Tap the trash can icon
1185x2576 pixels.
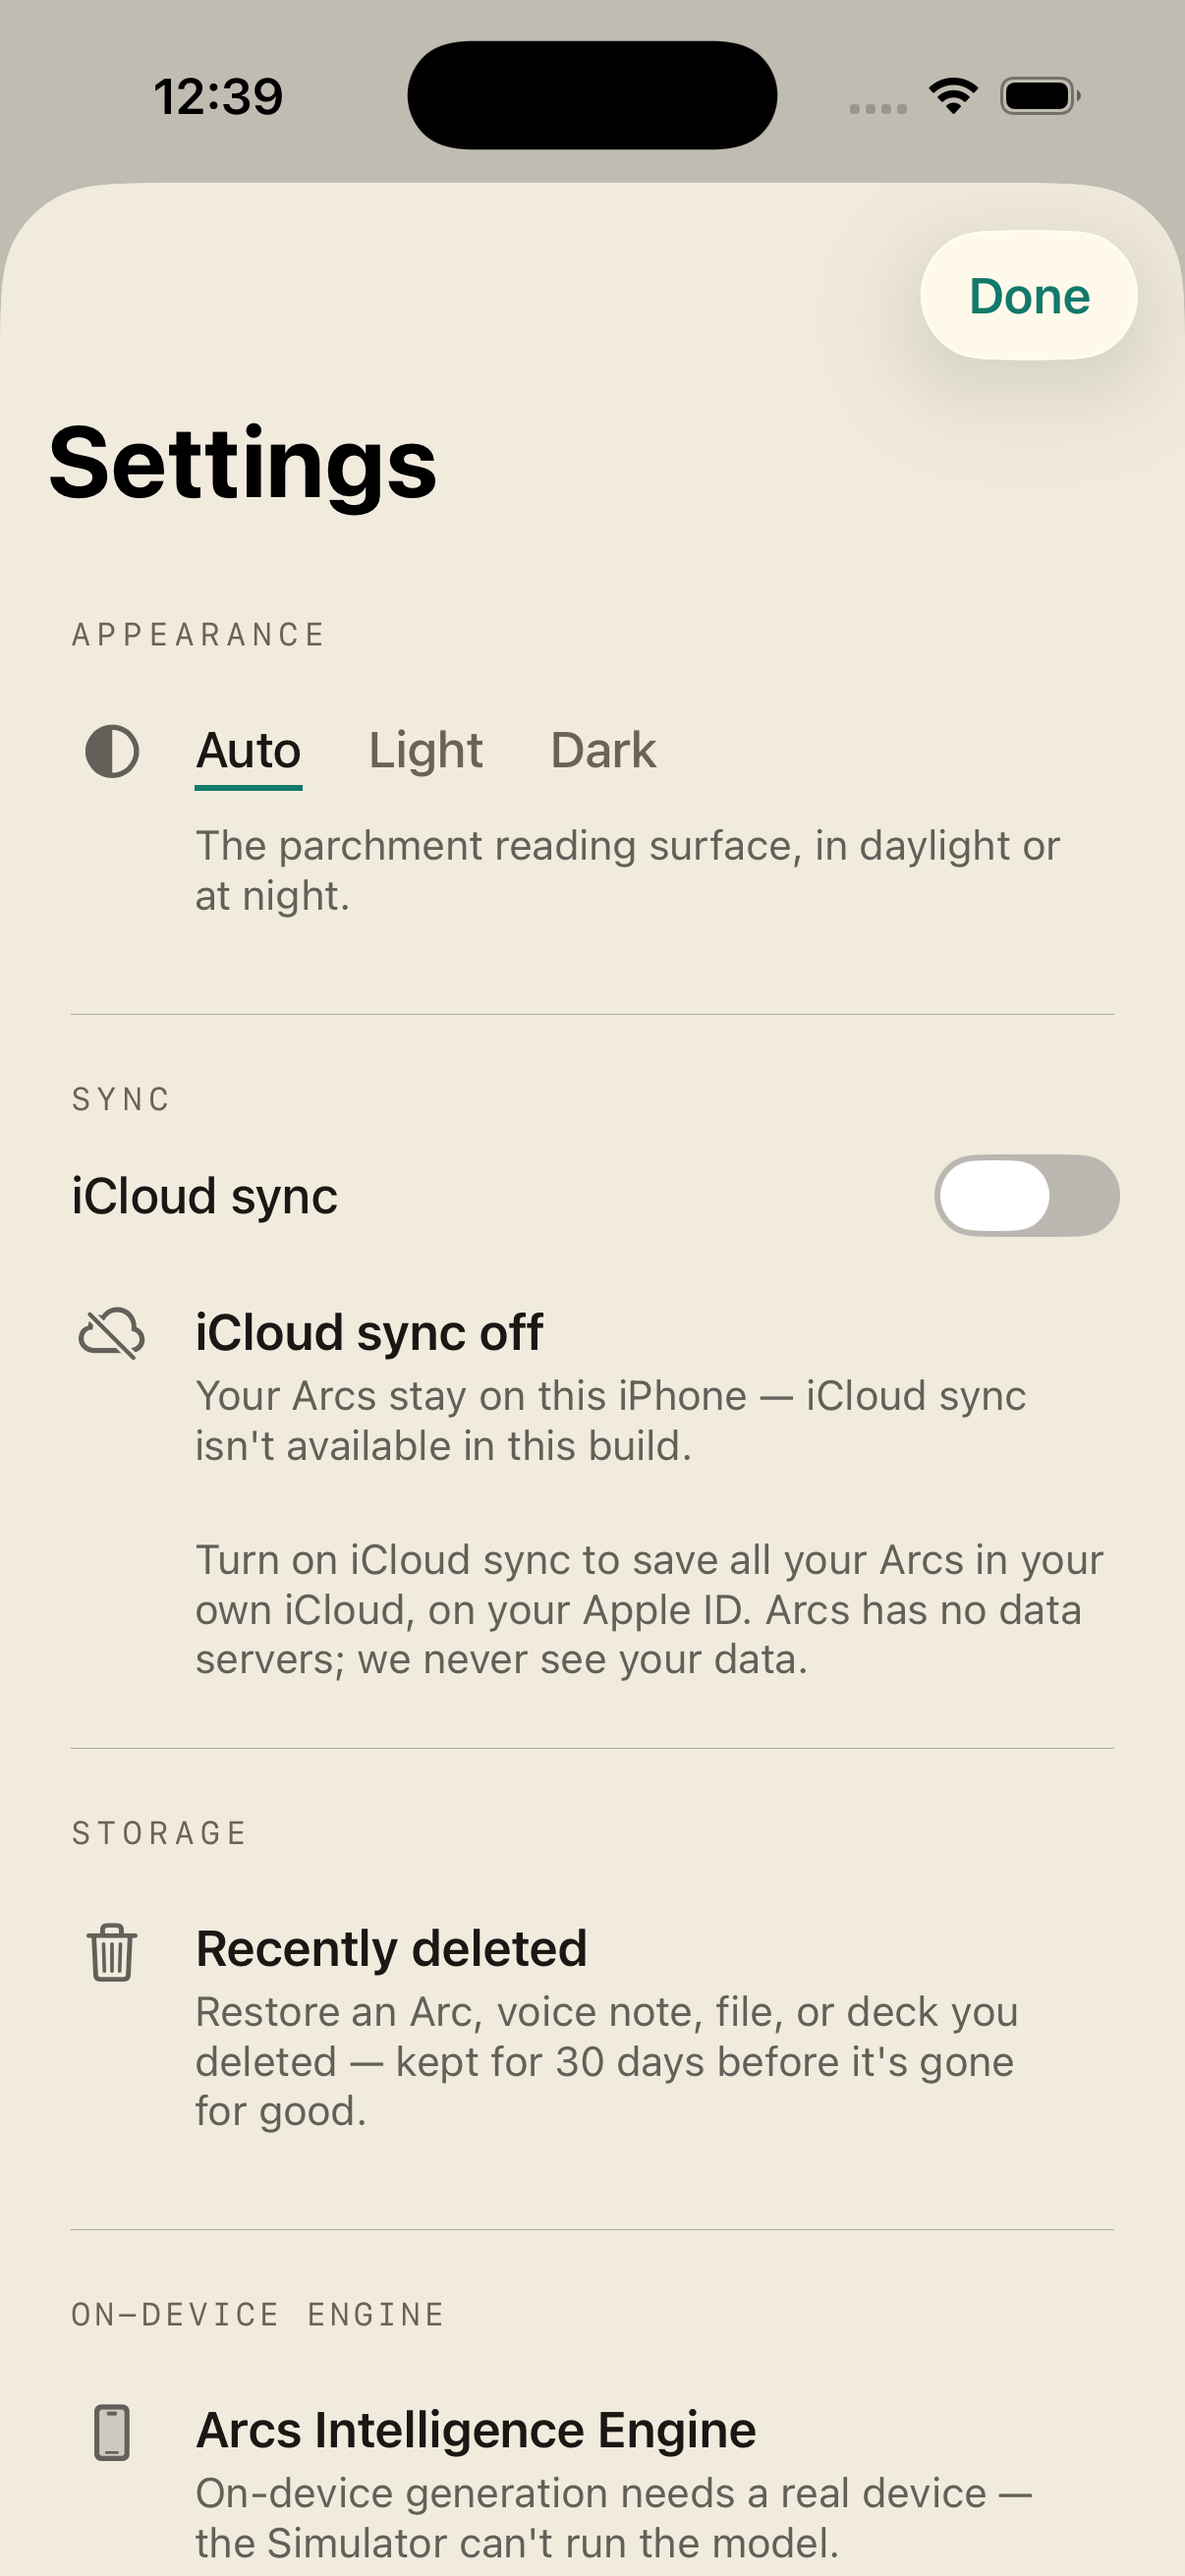tap(112, 1951)
